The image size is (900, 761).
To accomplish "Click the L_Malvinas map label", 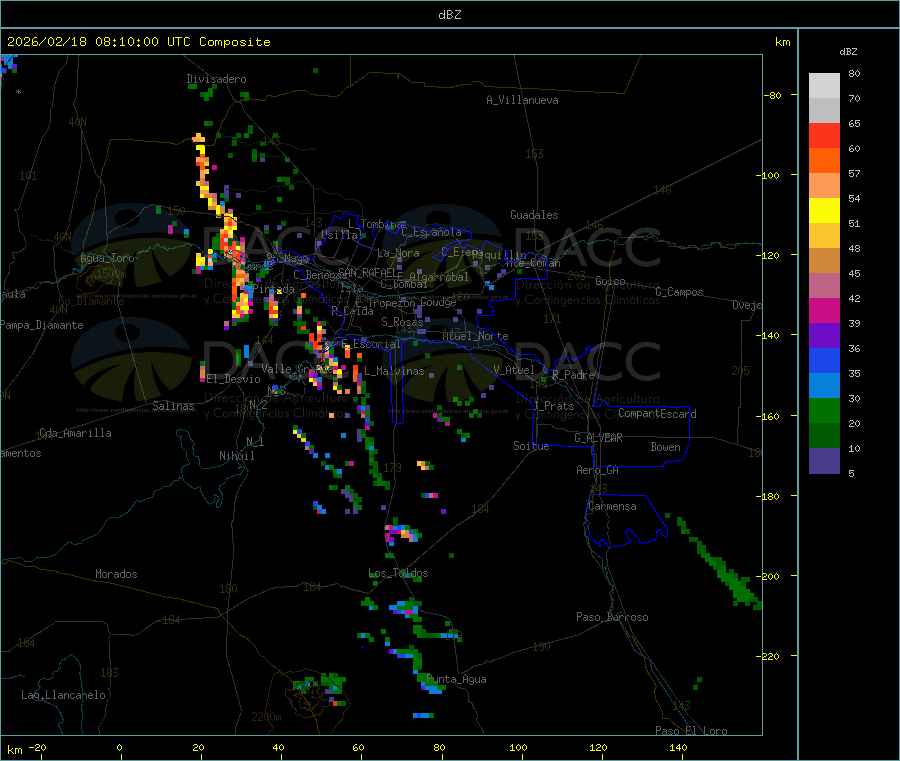I will coord(394,371).
